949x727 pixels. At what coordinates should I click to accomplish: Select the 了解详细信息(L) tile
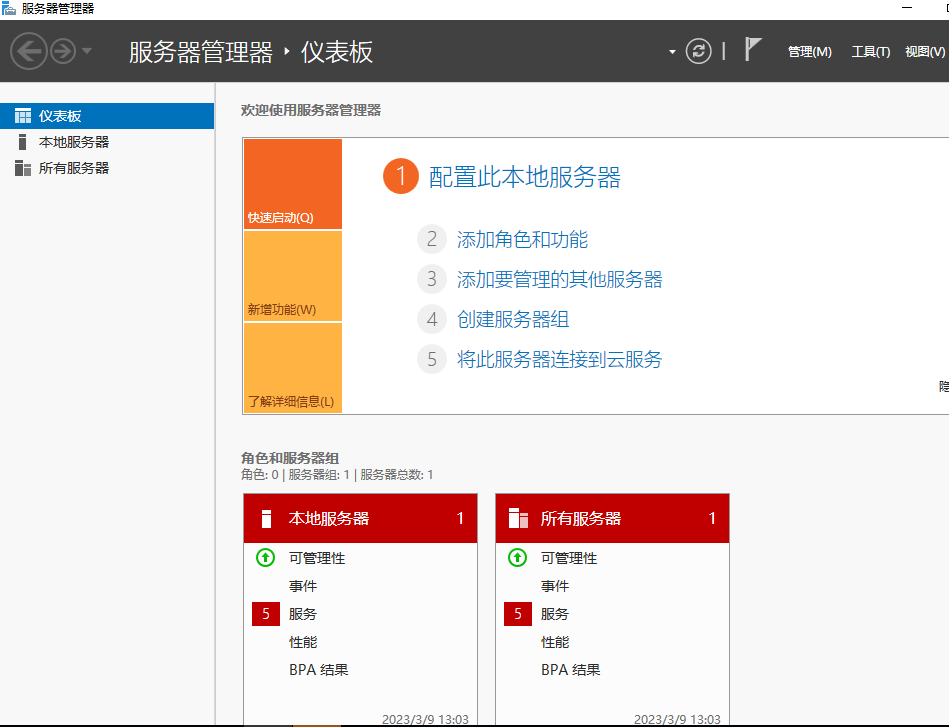click(x=293, y=368)
